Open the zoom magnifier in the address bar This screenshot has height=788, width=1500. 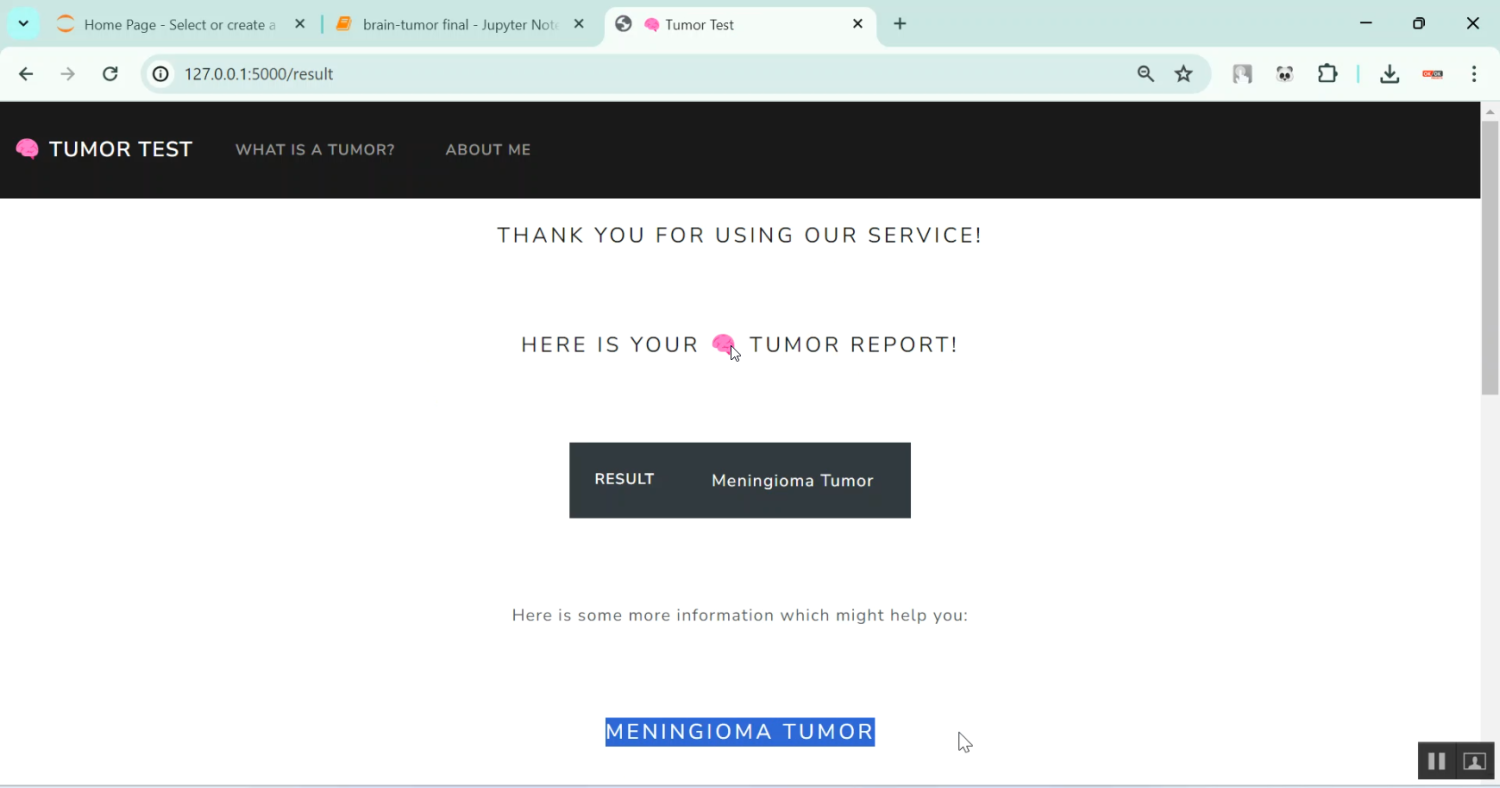coord(1146,74)
